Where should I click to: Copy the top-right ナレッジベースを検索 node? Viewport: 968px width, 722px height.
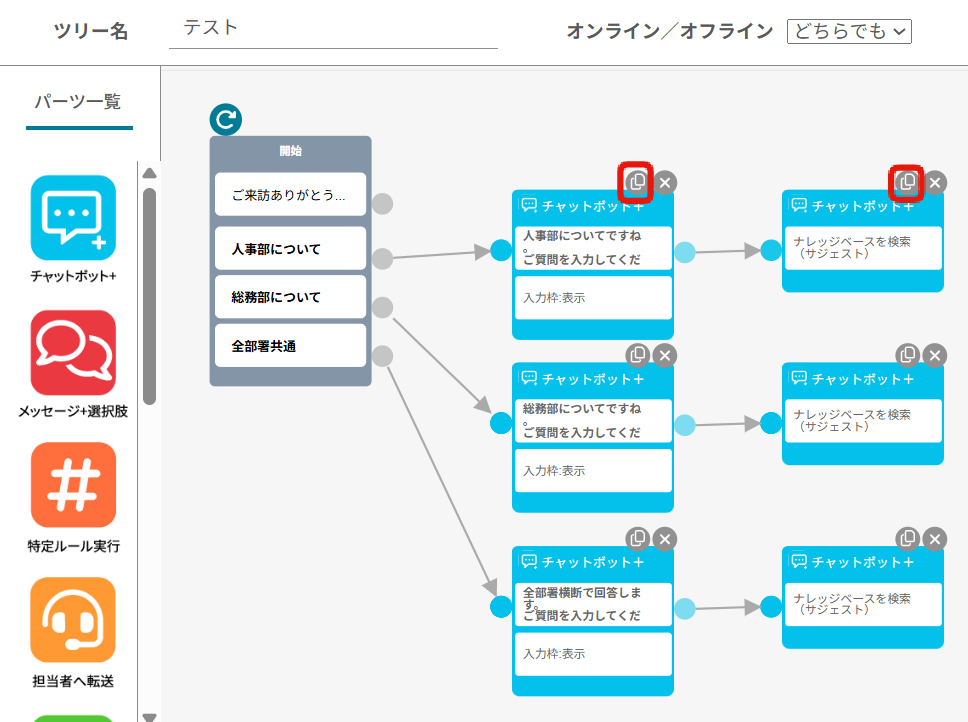click(908, 182)
